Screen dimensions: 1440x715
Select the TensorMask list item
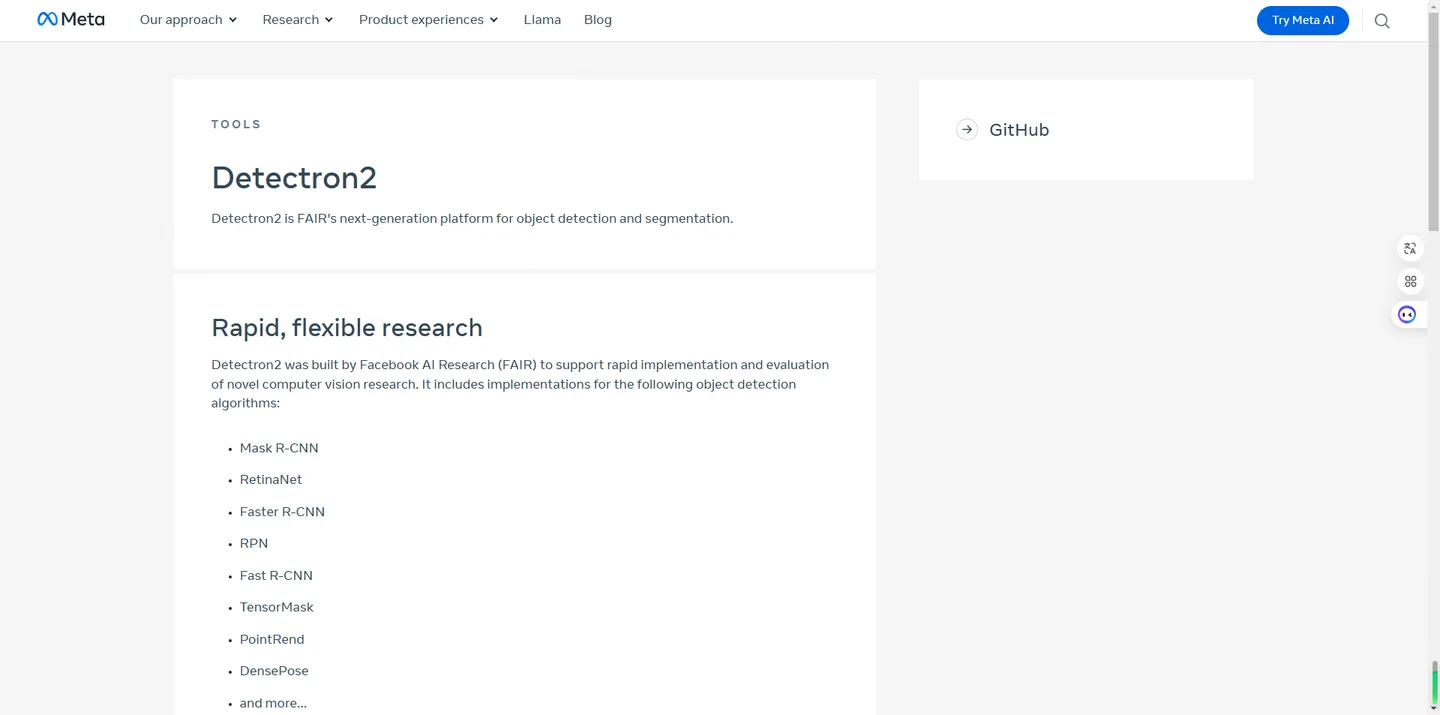coord(277,608)
